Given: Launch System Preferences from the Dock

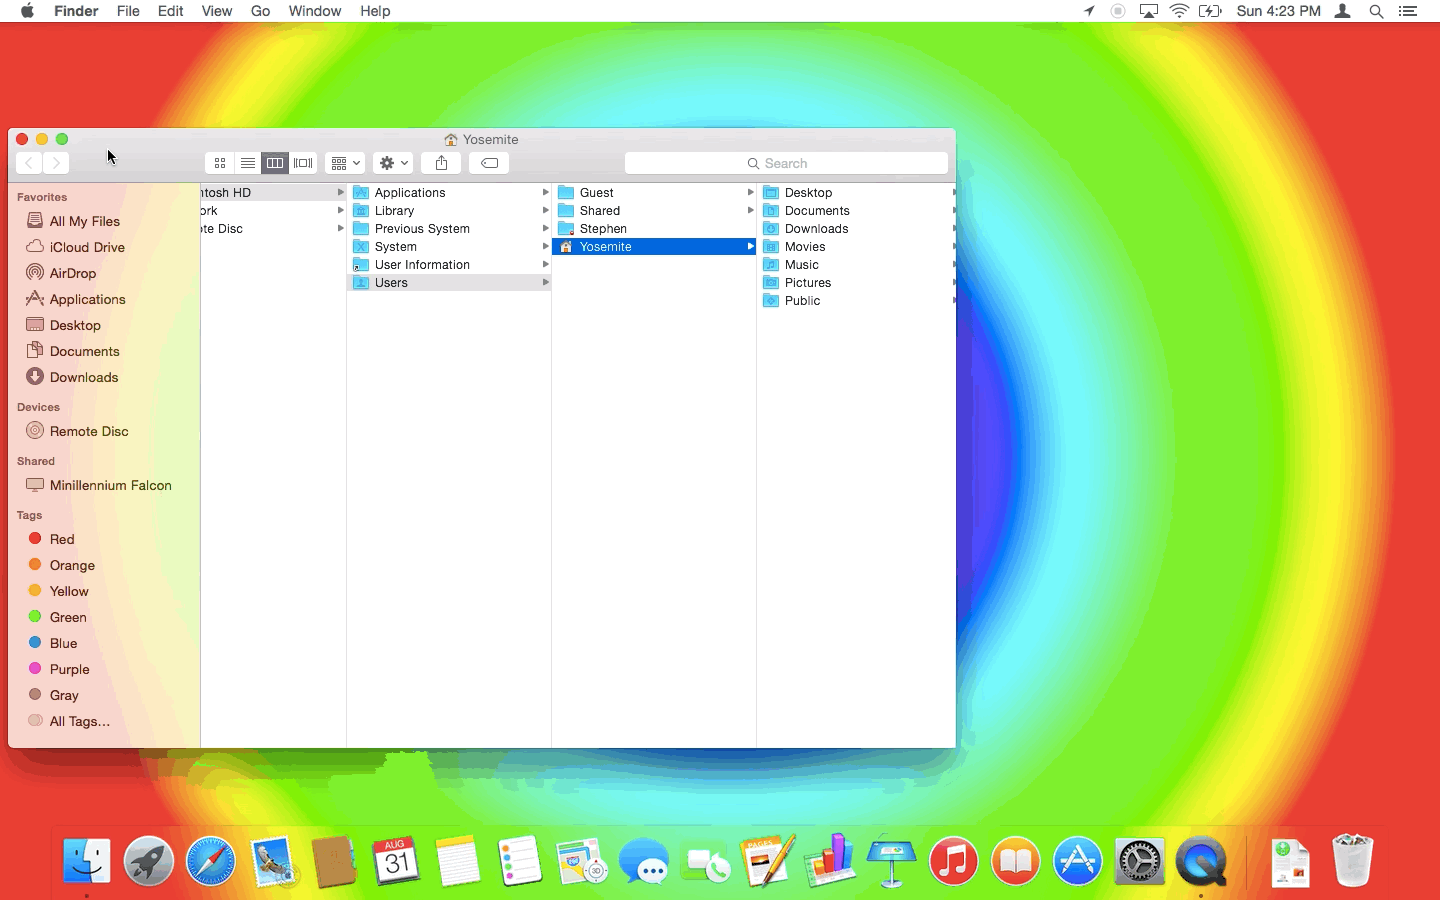Looking at the screenshot, I should click(x=1139, y=861).
